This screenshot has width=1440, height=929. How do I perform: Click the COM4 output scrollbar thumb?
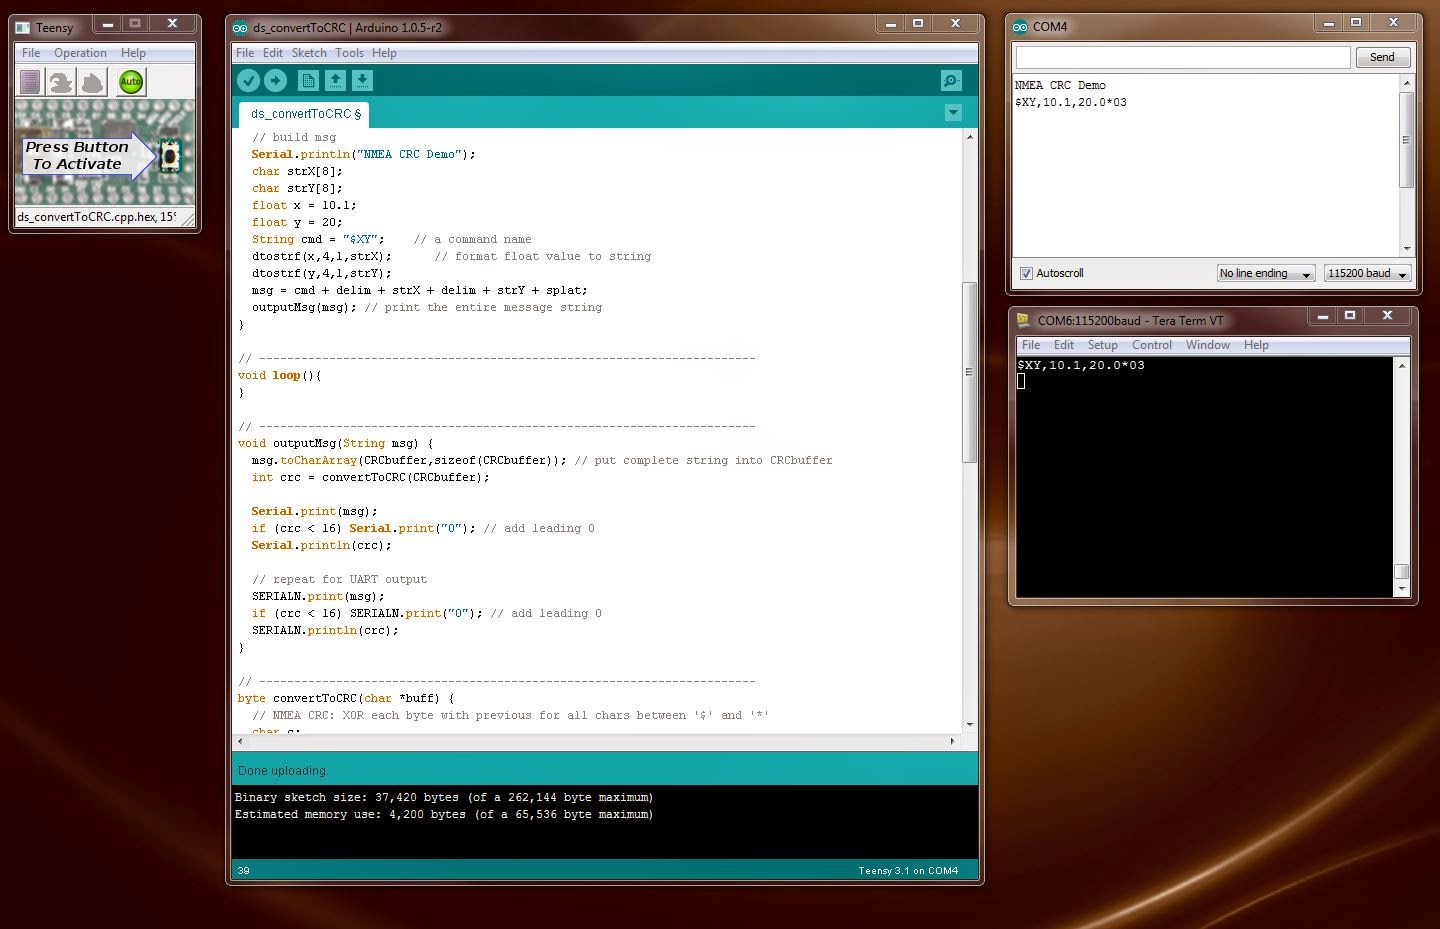pos(1406,140)
